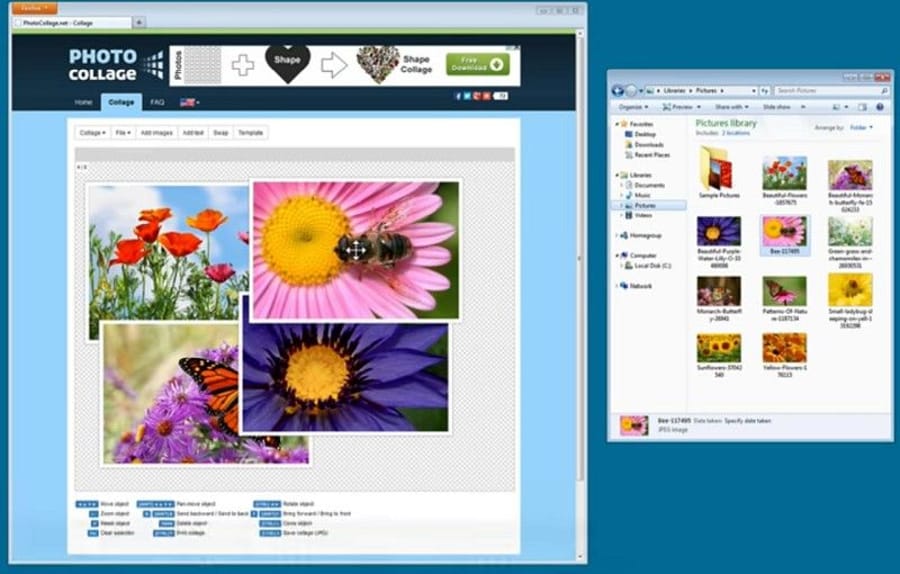Screen dimensions: 900x574
Task: Open the Organize menu in Explorer
Action: 632,106
